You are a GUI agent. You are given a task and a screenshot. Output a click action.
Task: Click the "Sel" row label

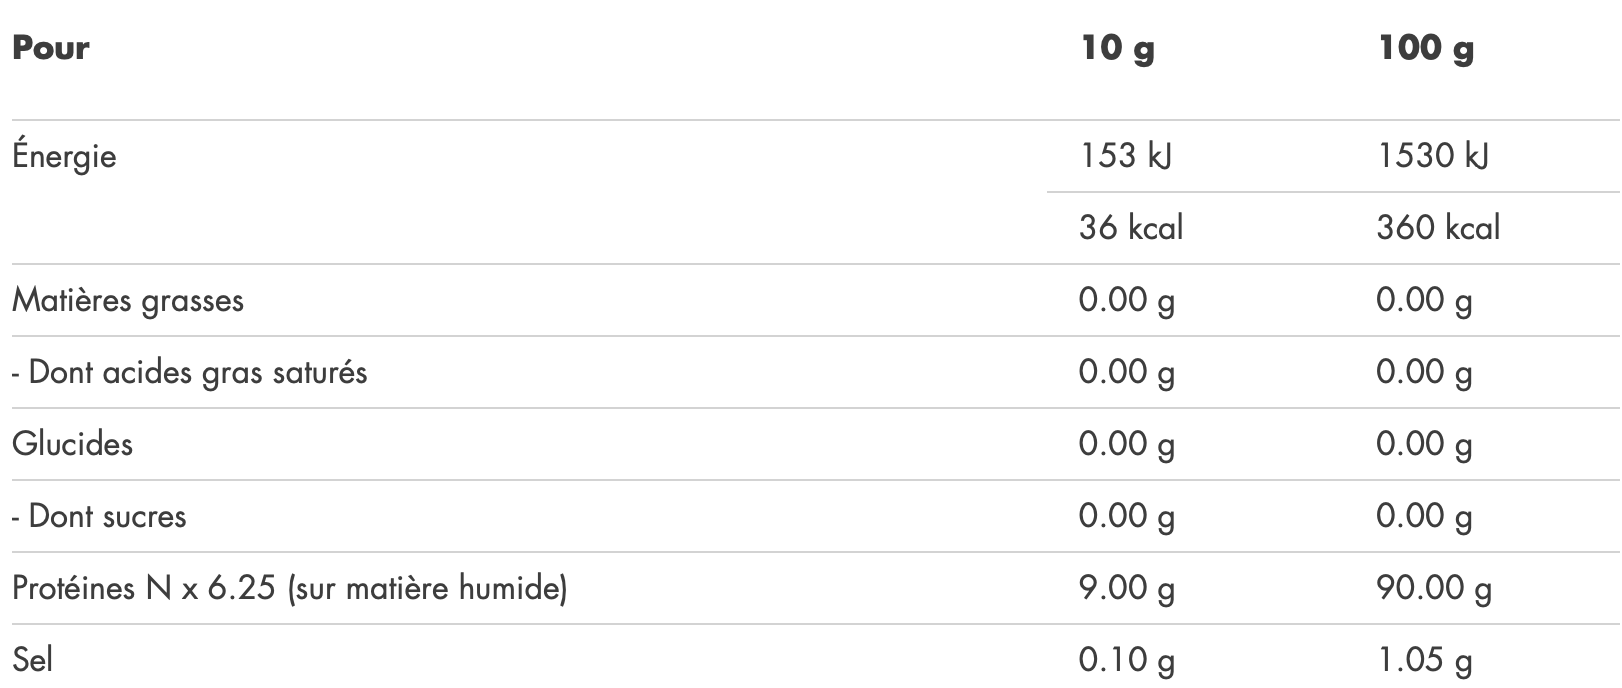32,660
